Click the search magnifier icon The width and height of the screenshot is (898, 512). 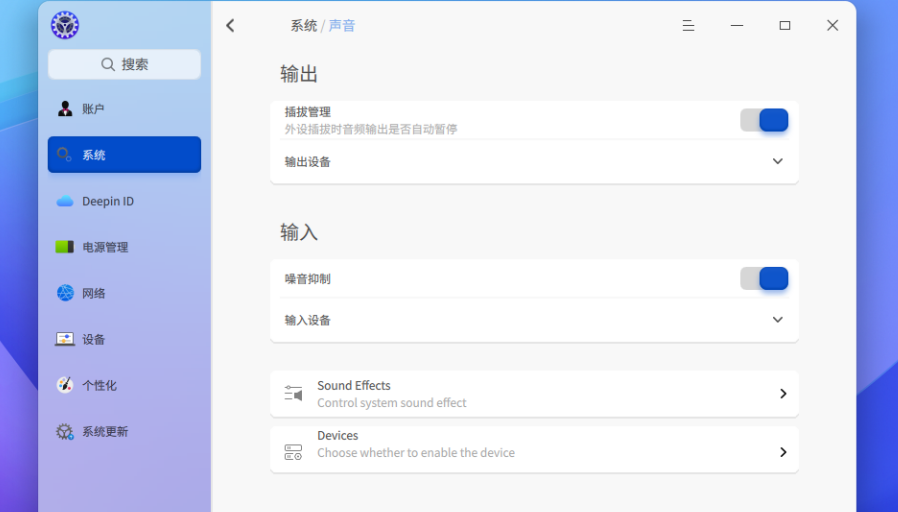[x=108, y=64]
